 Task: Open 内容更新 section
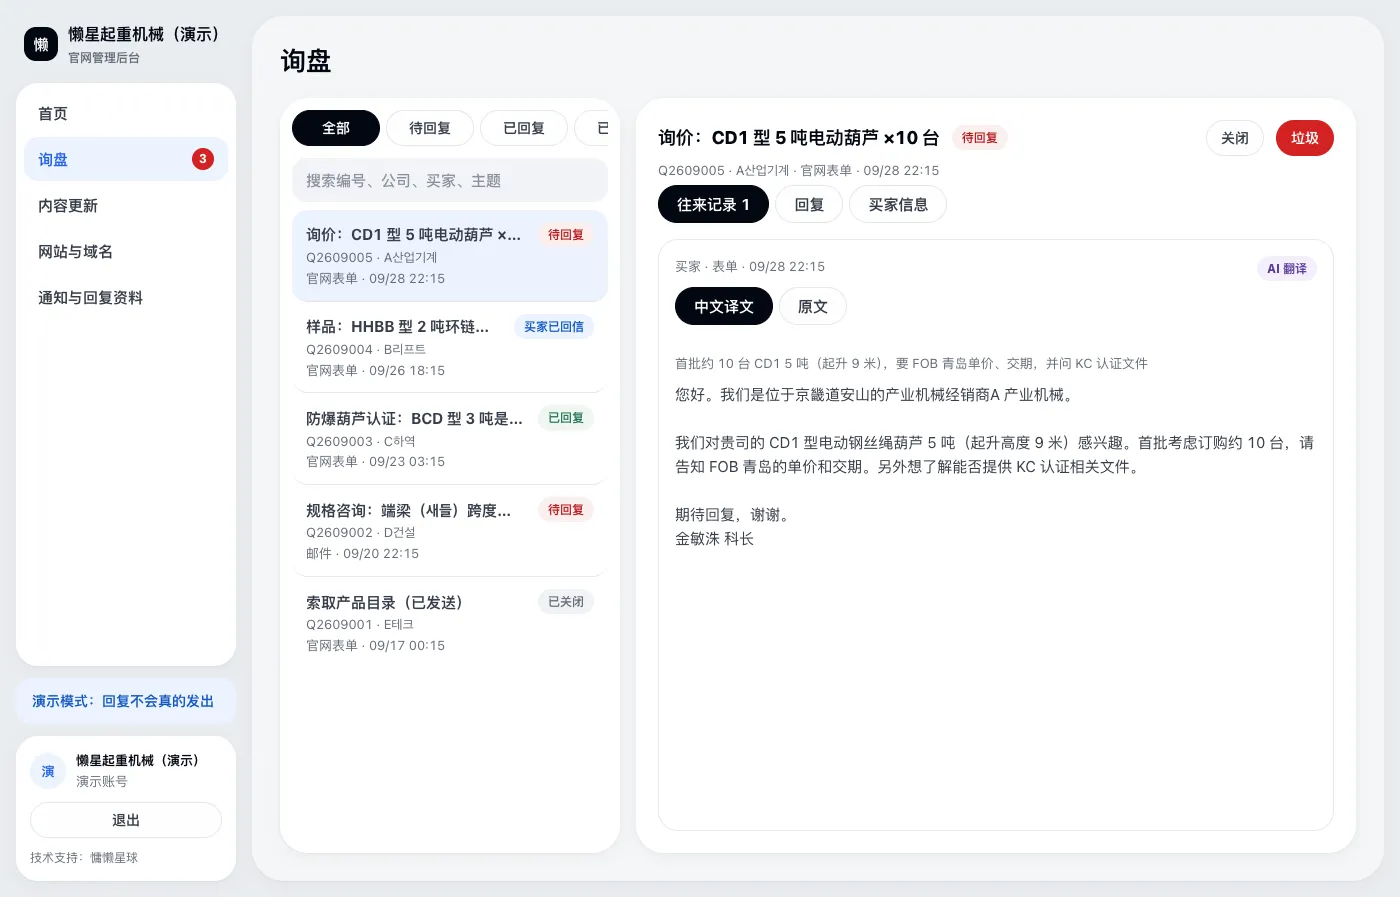pyautogui.click(x=126, y=206)
